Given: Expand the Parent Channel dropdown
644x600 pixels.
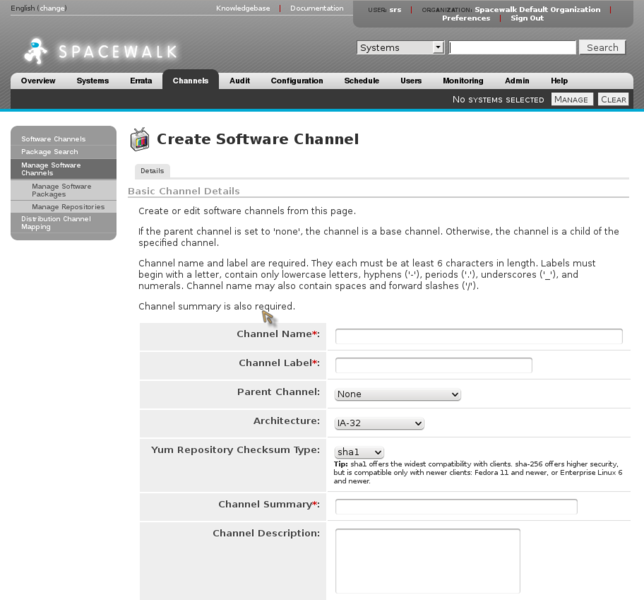Looking at the screenshot, I should pyautogui.click(x=398, y=394).
